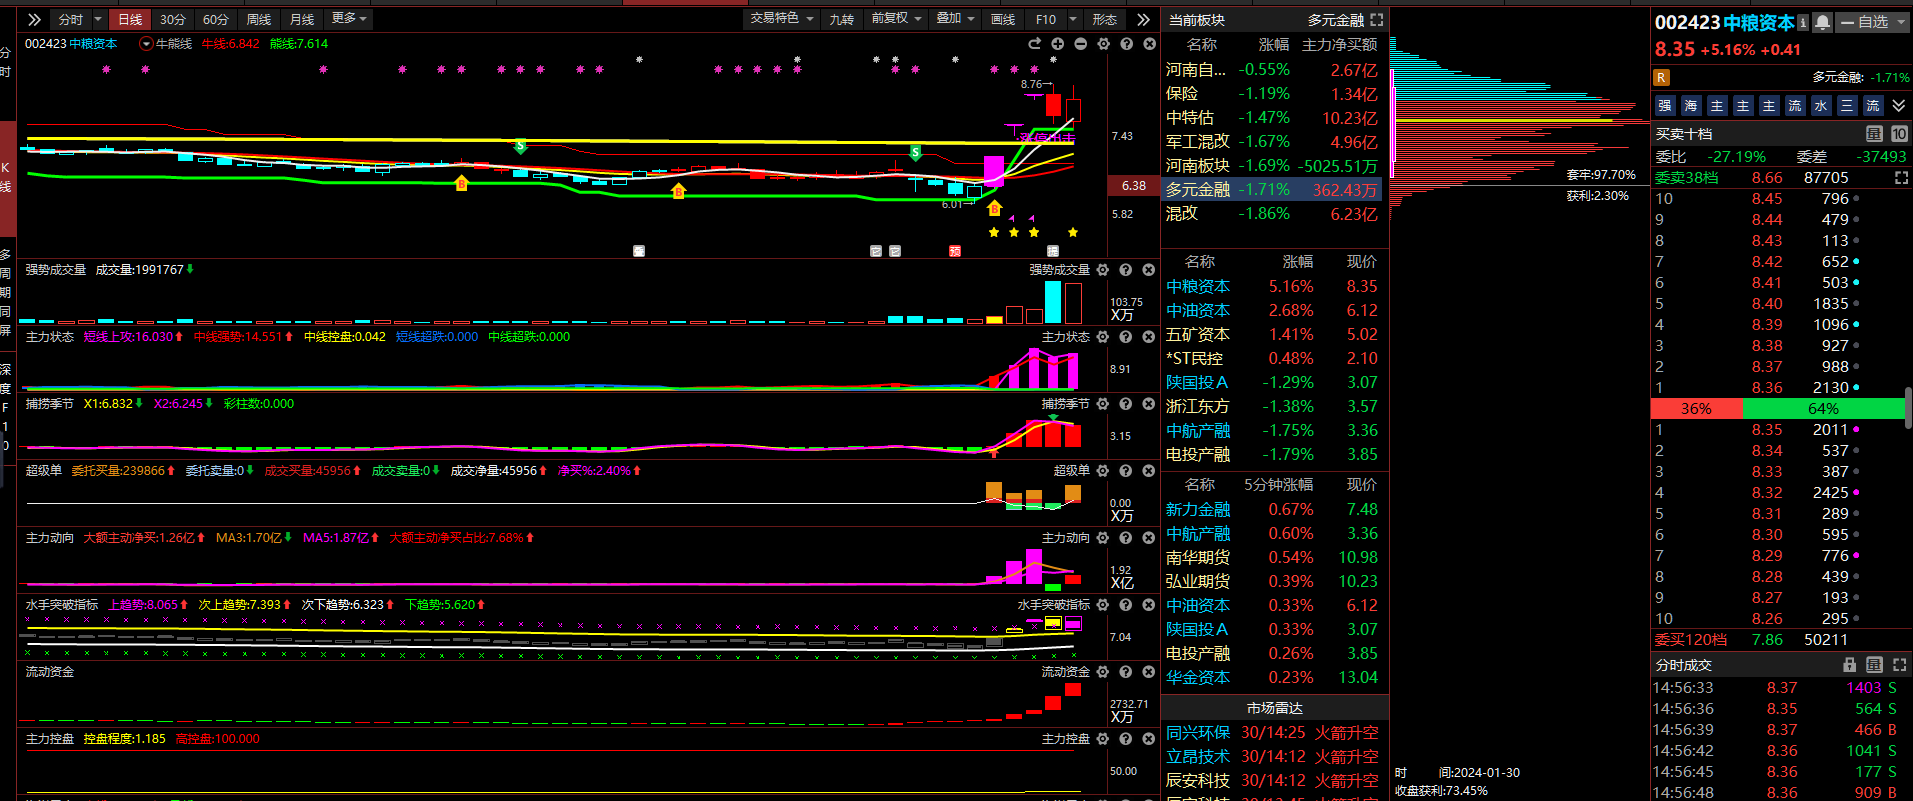The height and width of the screenshot is (801, 1913).
Task: Zoom out main chart with minus icon
Action: pyautogui.click(x=1080, y=44)
